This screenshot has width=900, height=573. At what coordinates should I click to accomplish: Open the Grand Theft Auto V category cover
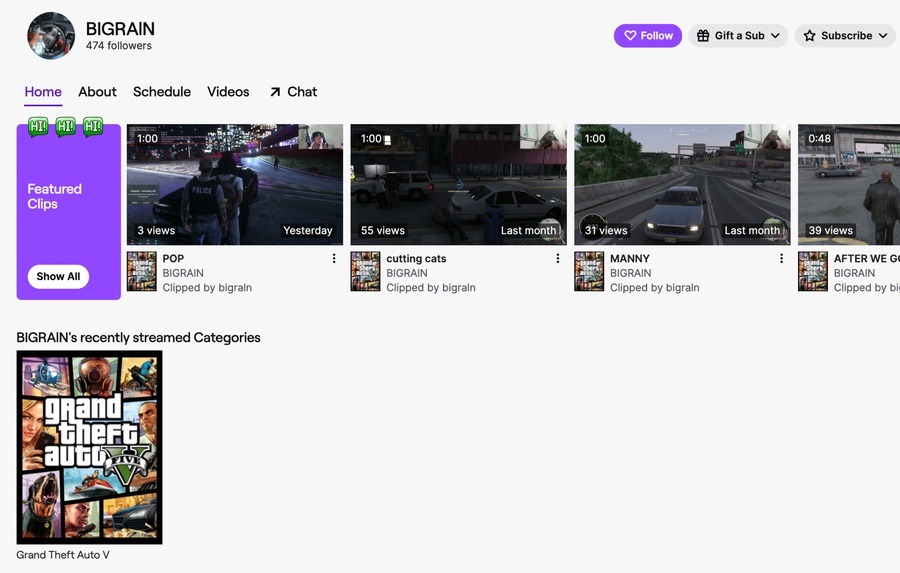(x=89, y=447)
